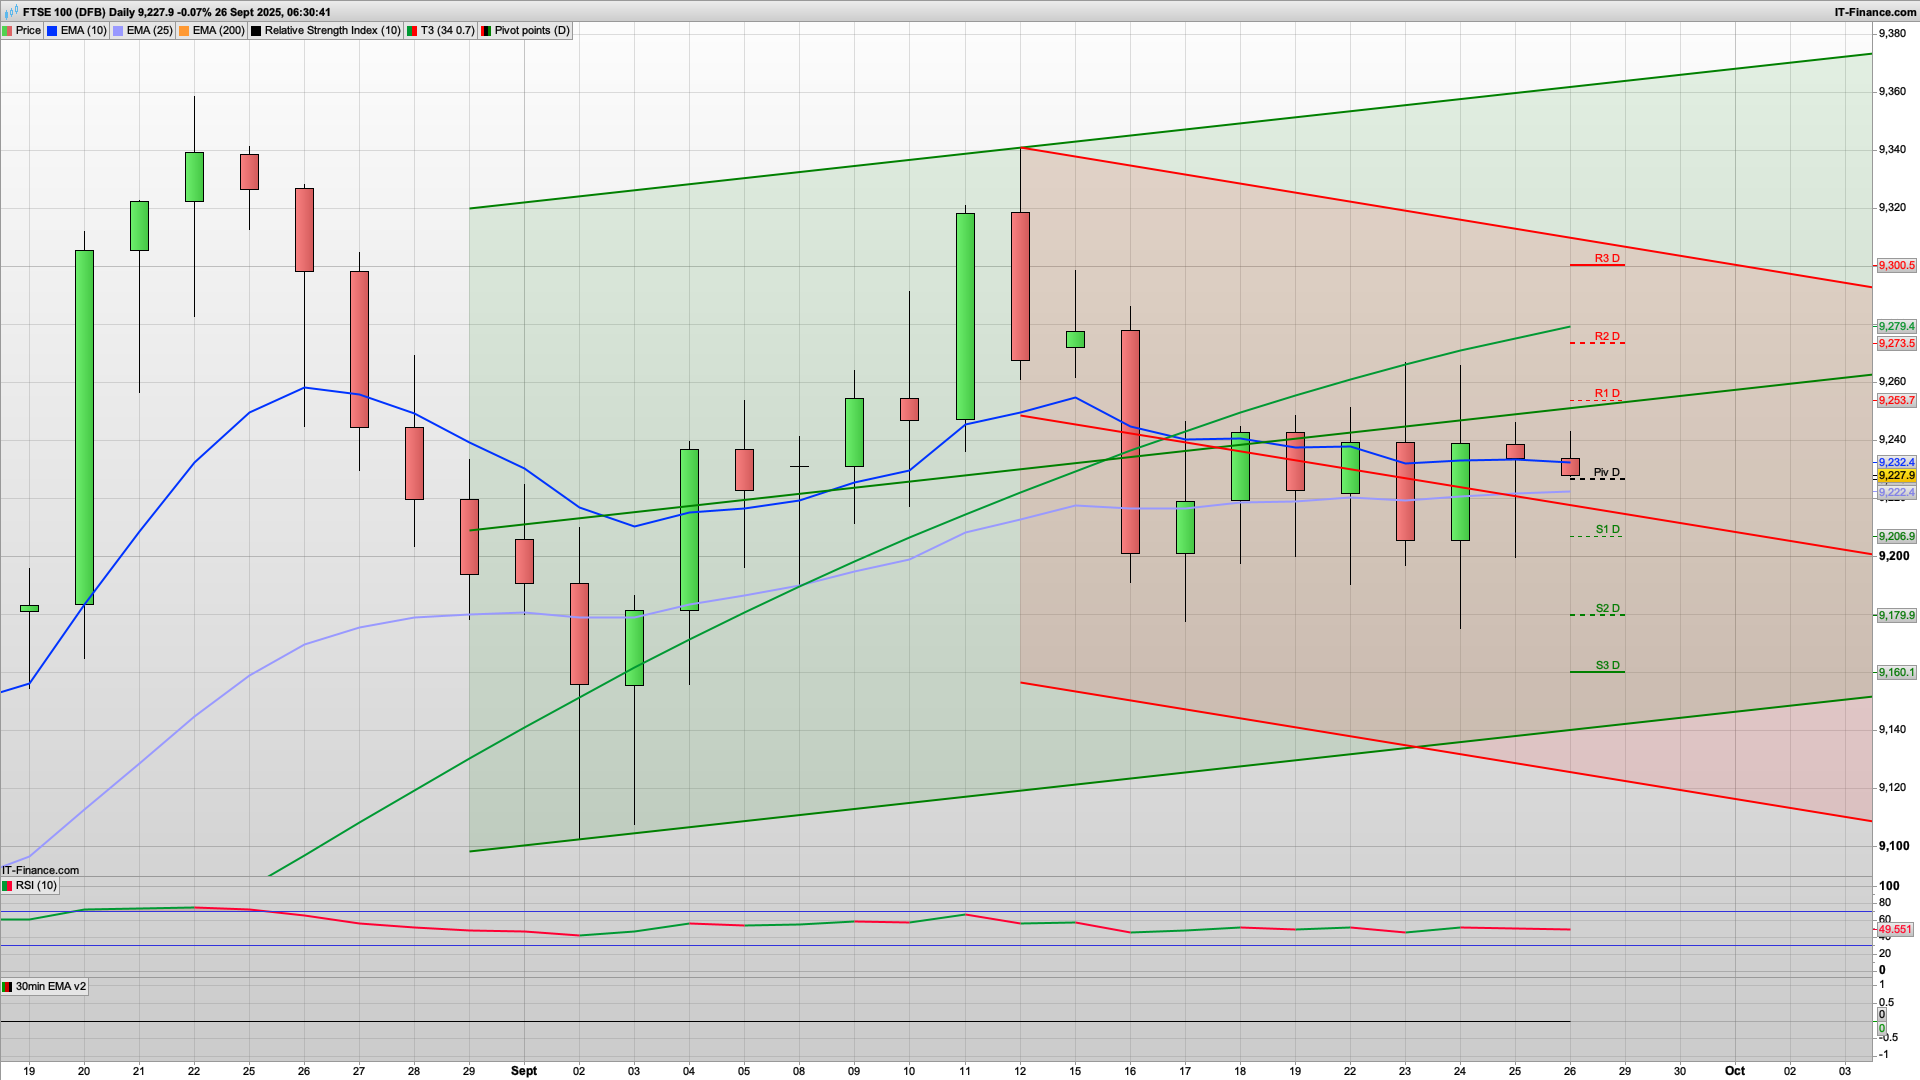Click the red-green icon beside RSI (10) label
1920x1080 pixels.
(7, 886)
